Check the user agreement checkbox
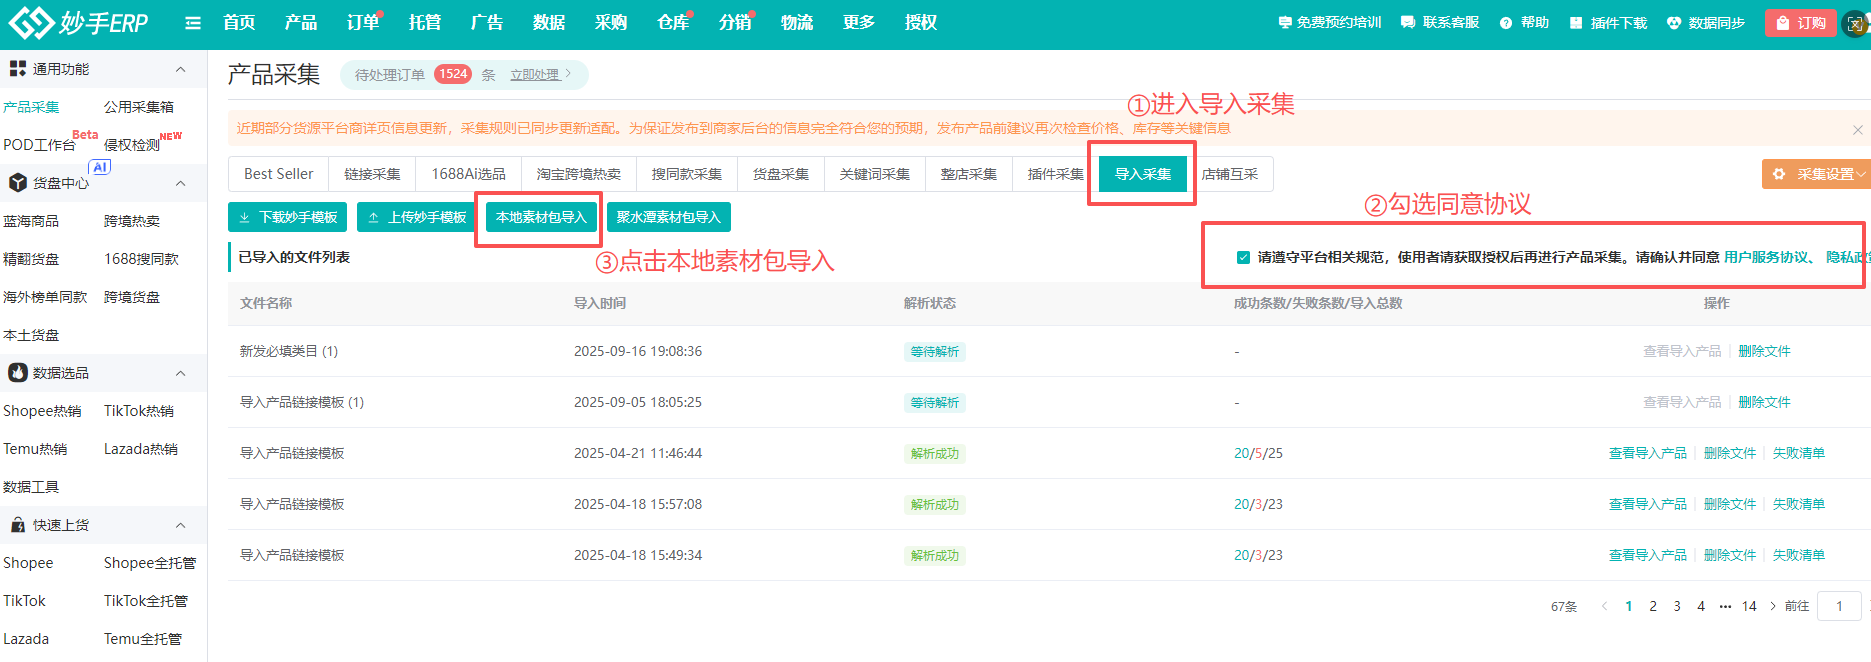The image size is (1871, 662). 1243,257
